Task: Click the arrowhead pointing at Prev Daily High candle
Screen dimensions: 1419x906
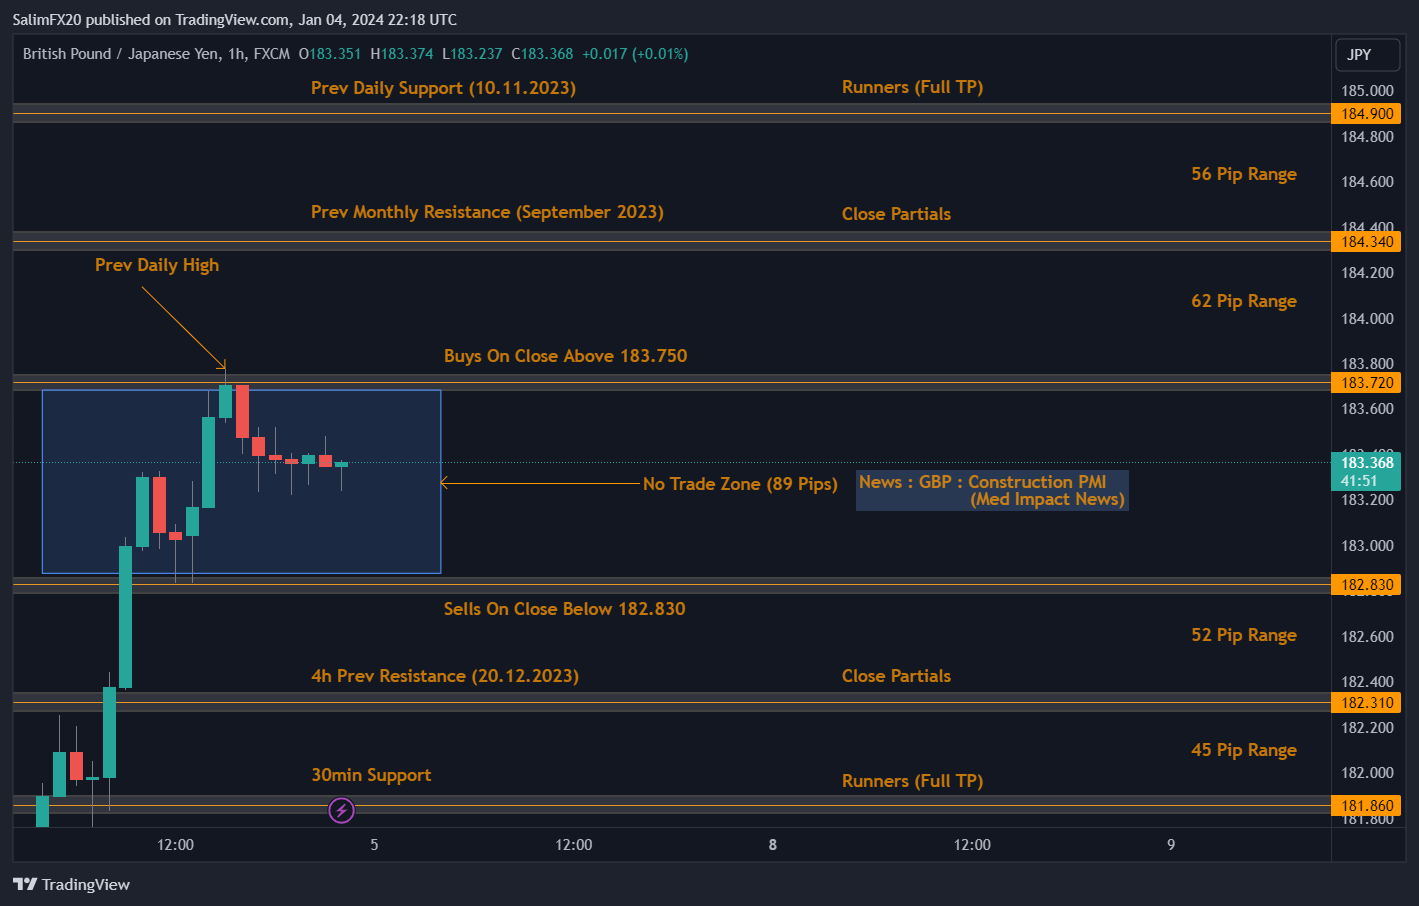Action: pos(224,367)
